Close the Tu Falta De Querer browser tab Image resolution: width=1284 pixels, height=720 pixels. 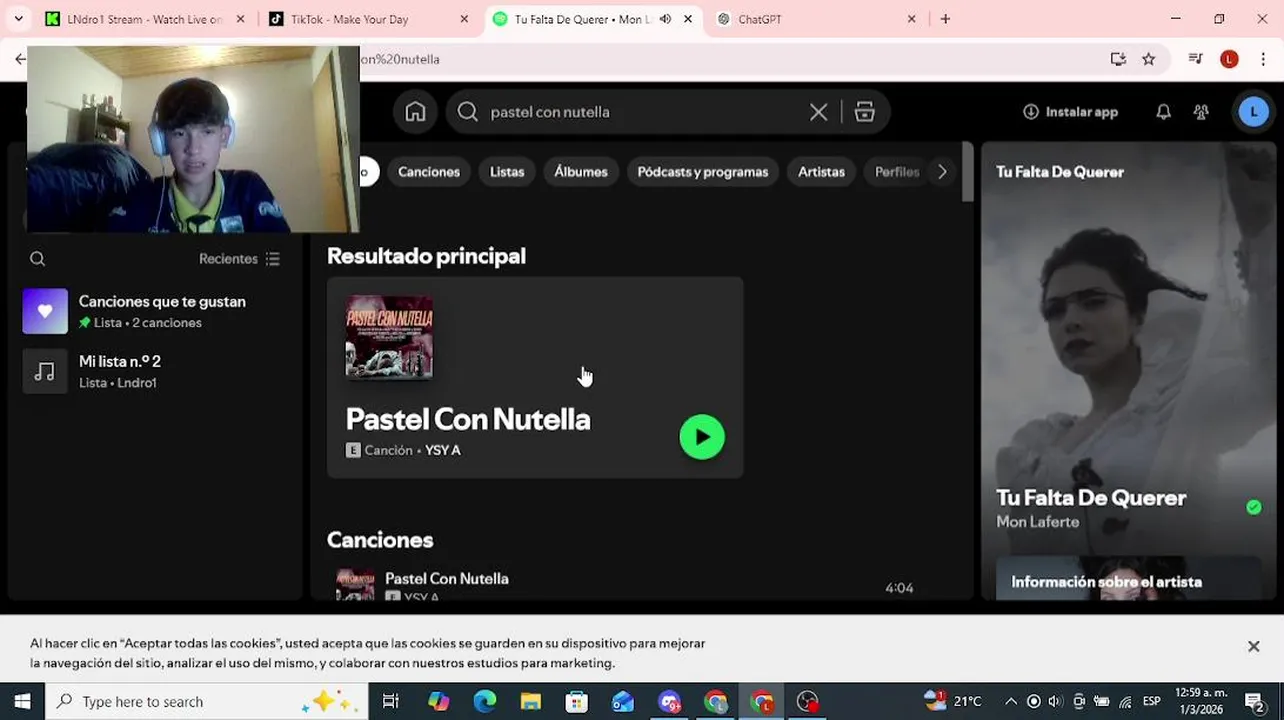click(x=688, y=19)
